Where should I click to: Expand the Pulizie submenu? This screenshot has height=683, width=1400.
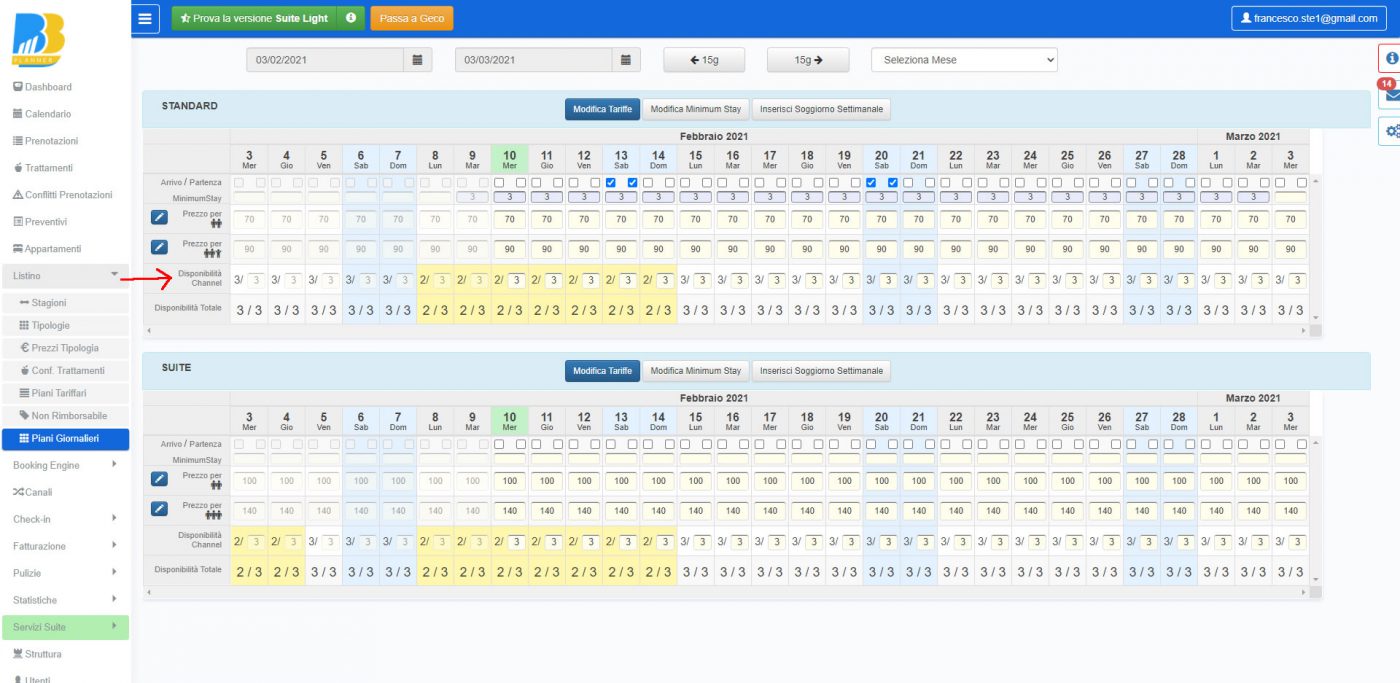65,573
